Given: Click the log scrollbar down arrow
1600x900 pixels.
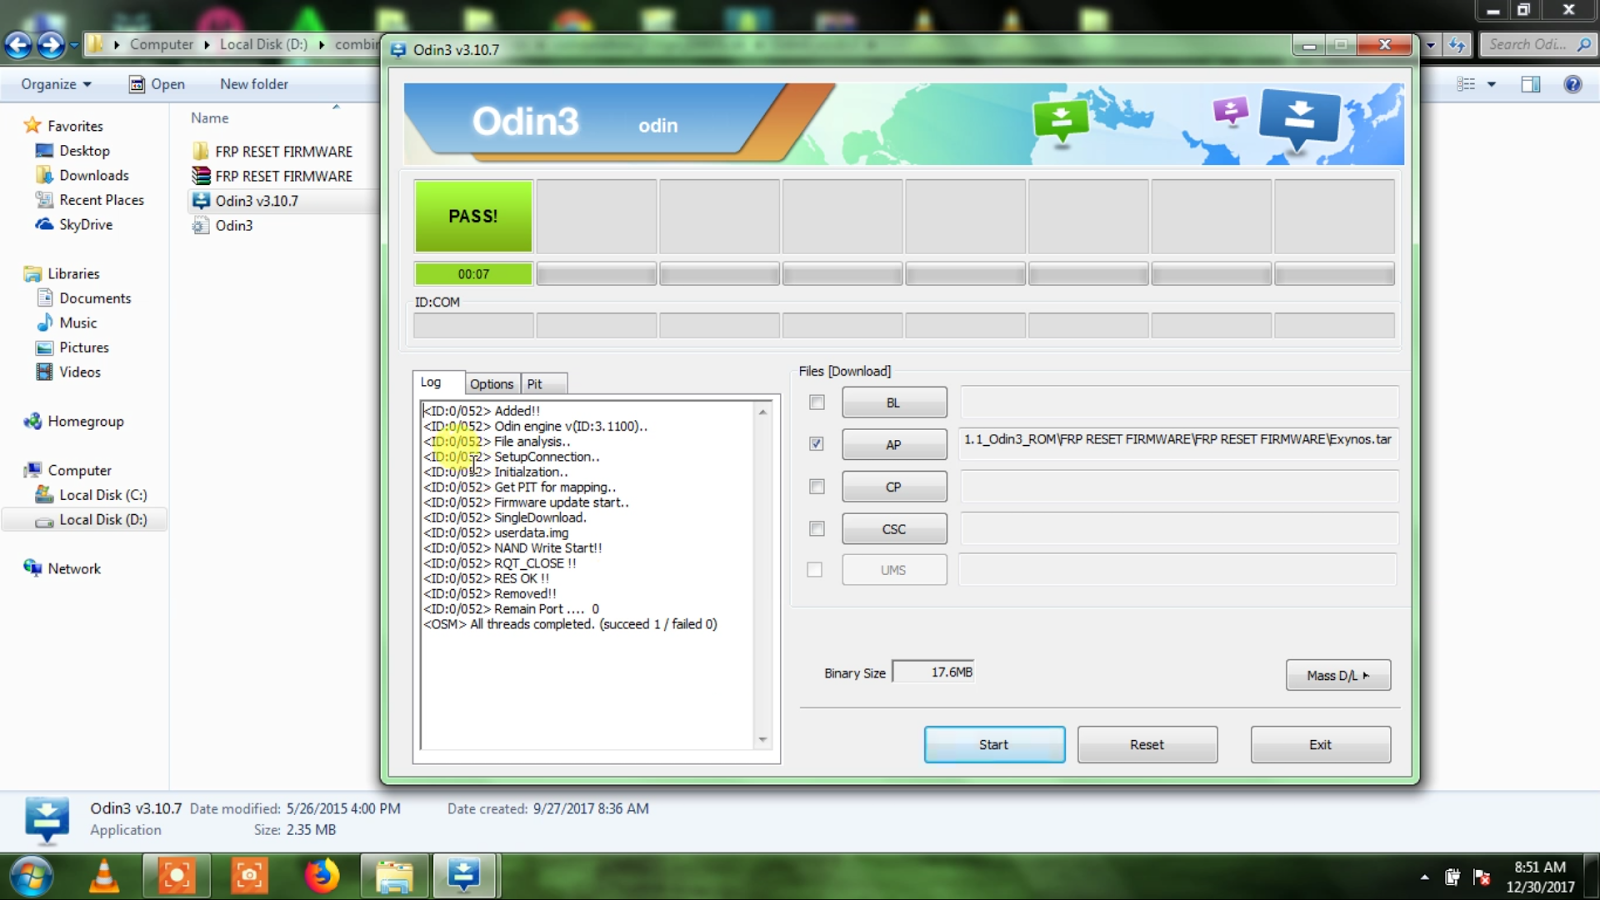Looking at the screenshot, I should point(763,740).
